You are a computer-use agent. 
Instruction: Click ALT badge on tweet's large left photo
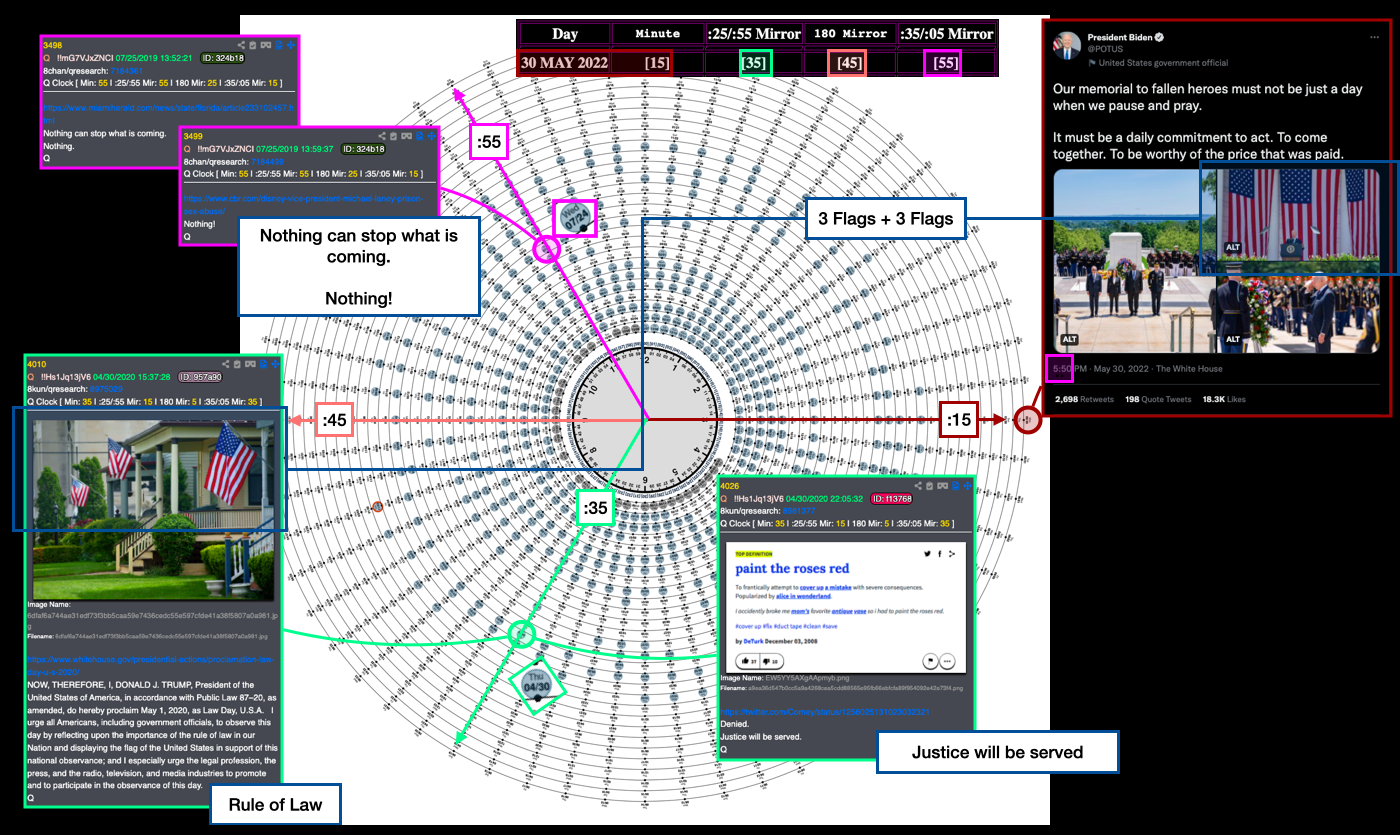coord(1070,338)
